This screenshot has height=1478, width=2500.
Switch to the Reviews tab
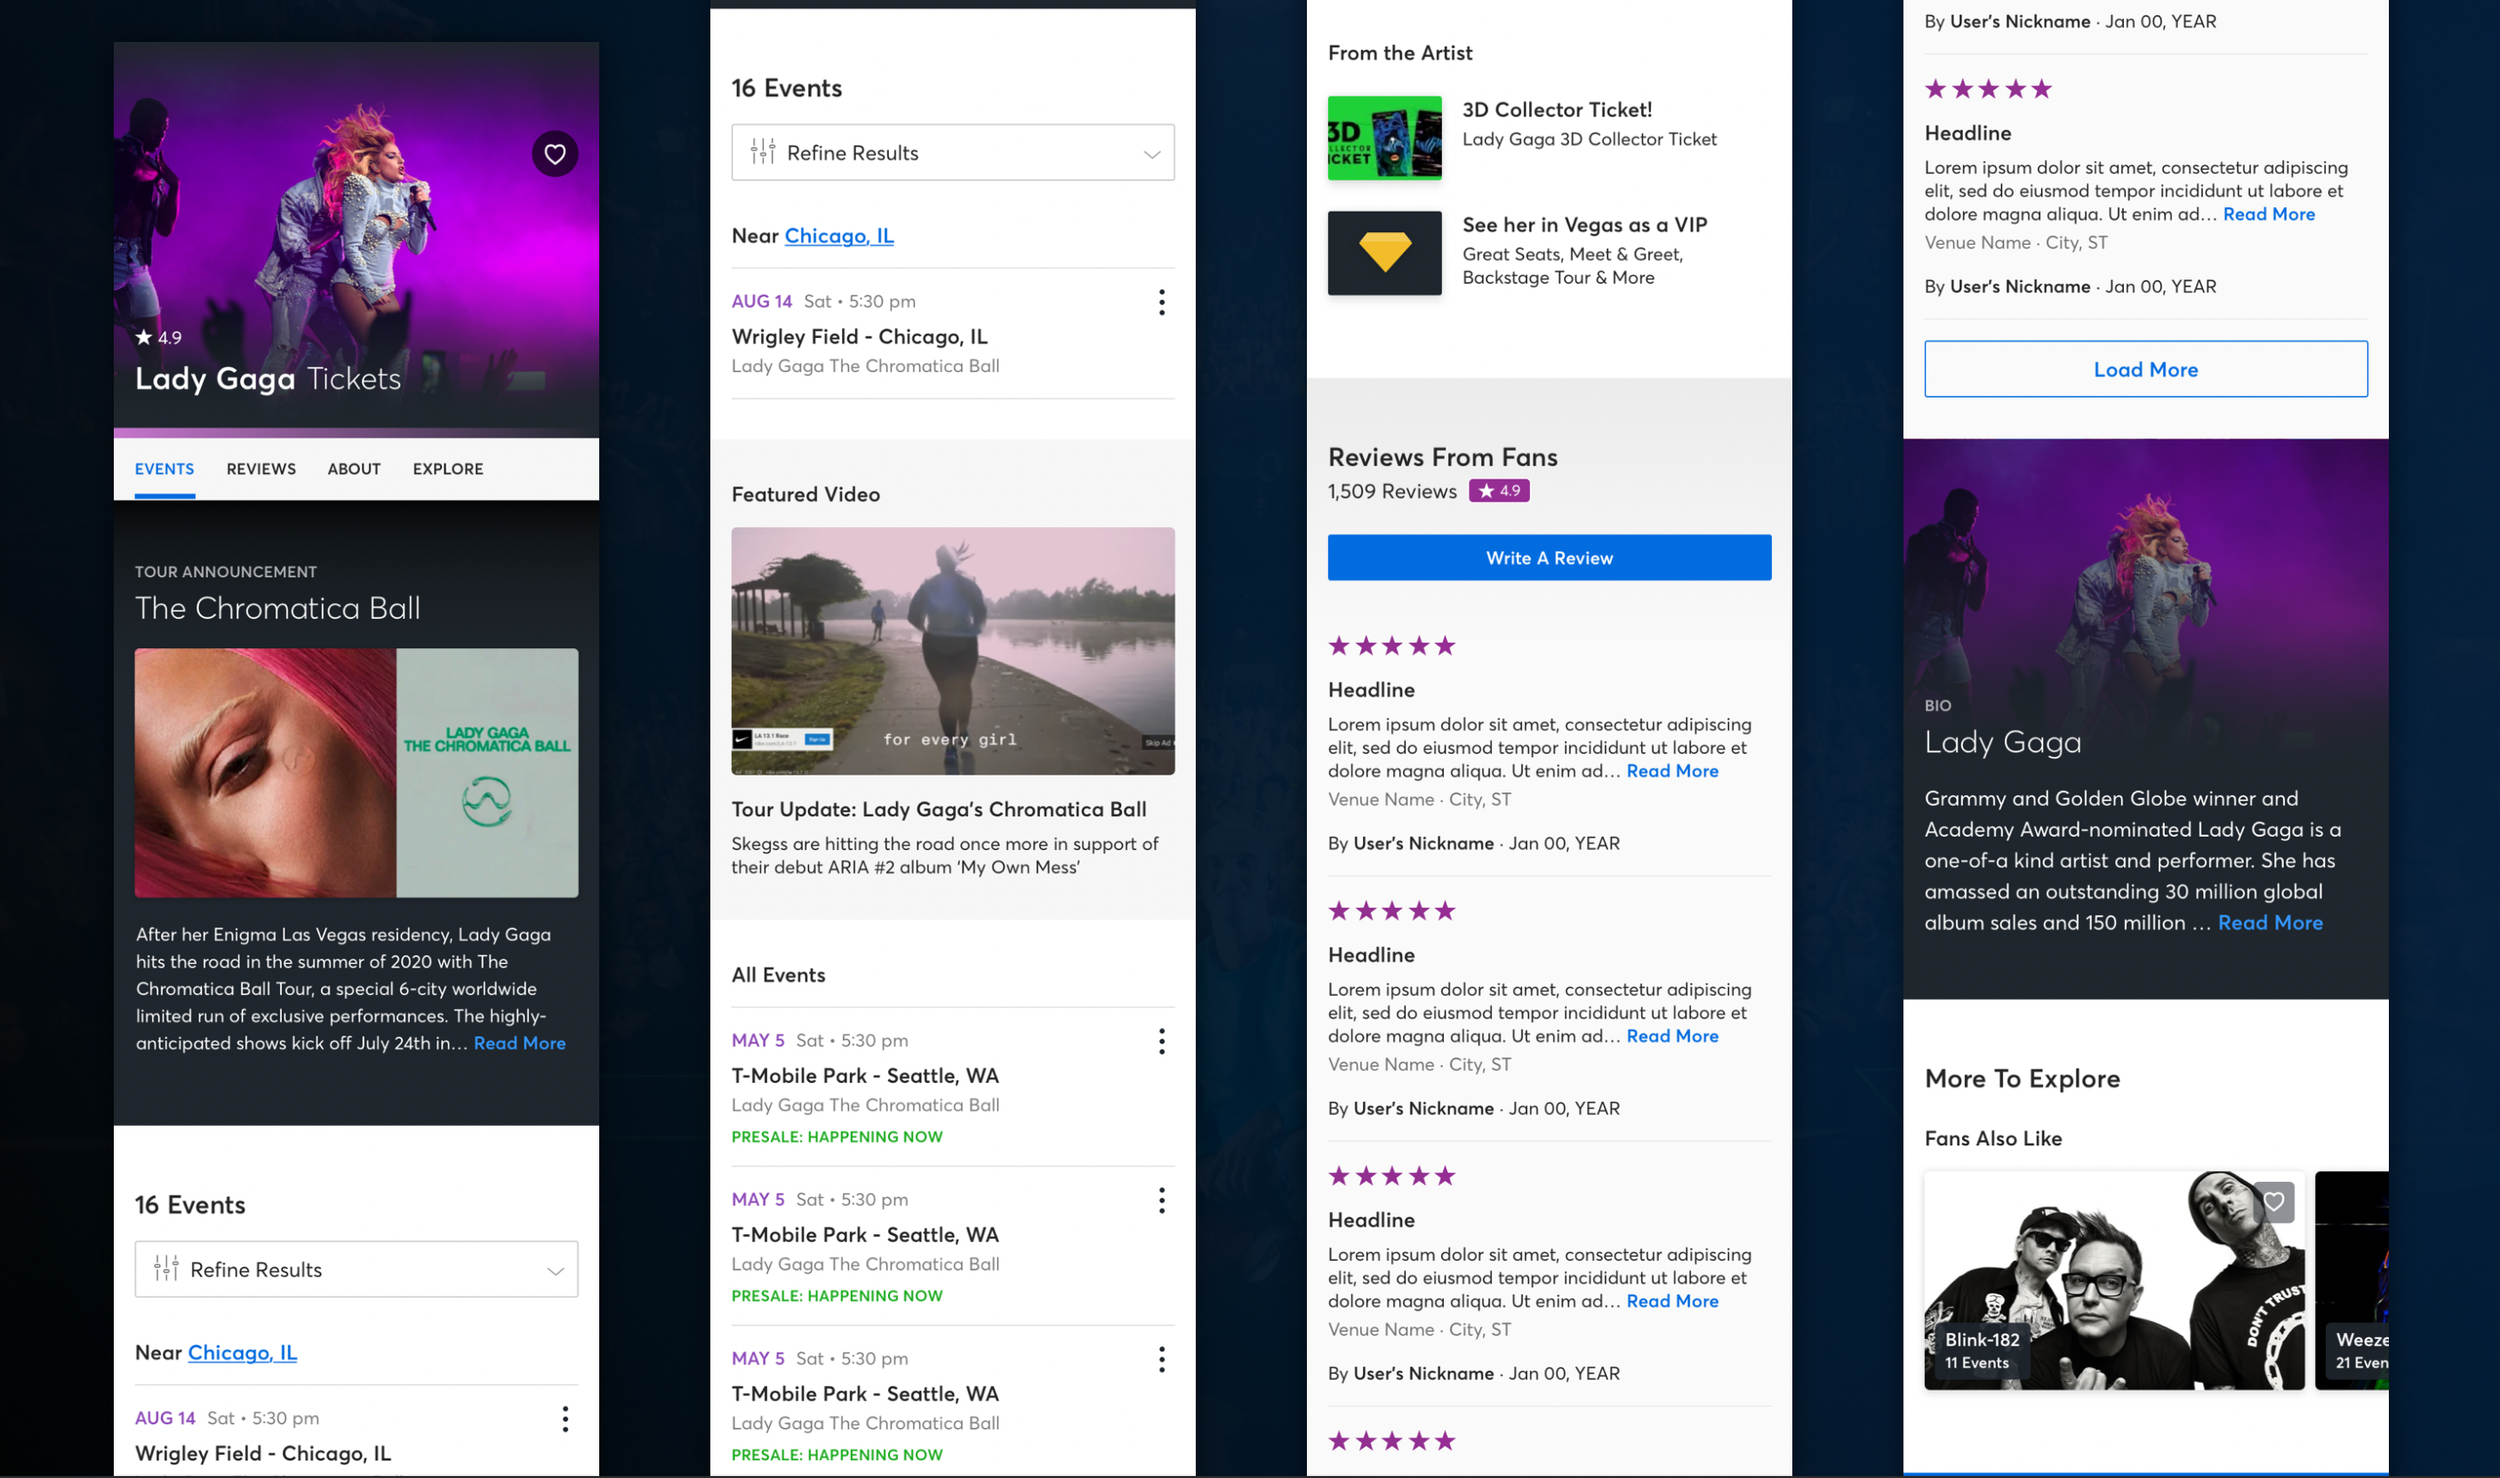pyautogui.click(x=261, y=469)
